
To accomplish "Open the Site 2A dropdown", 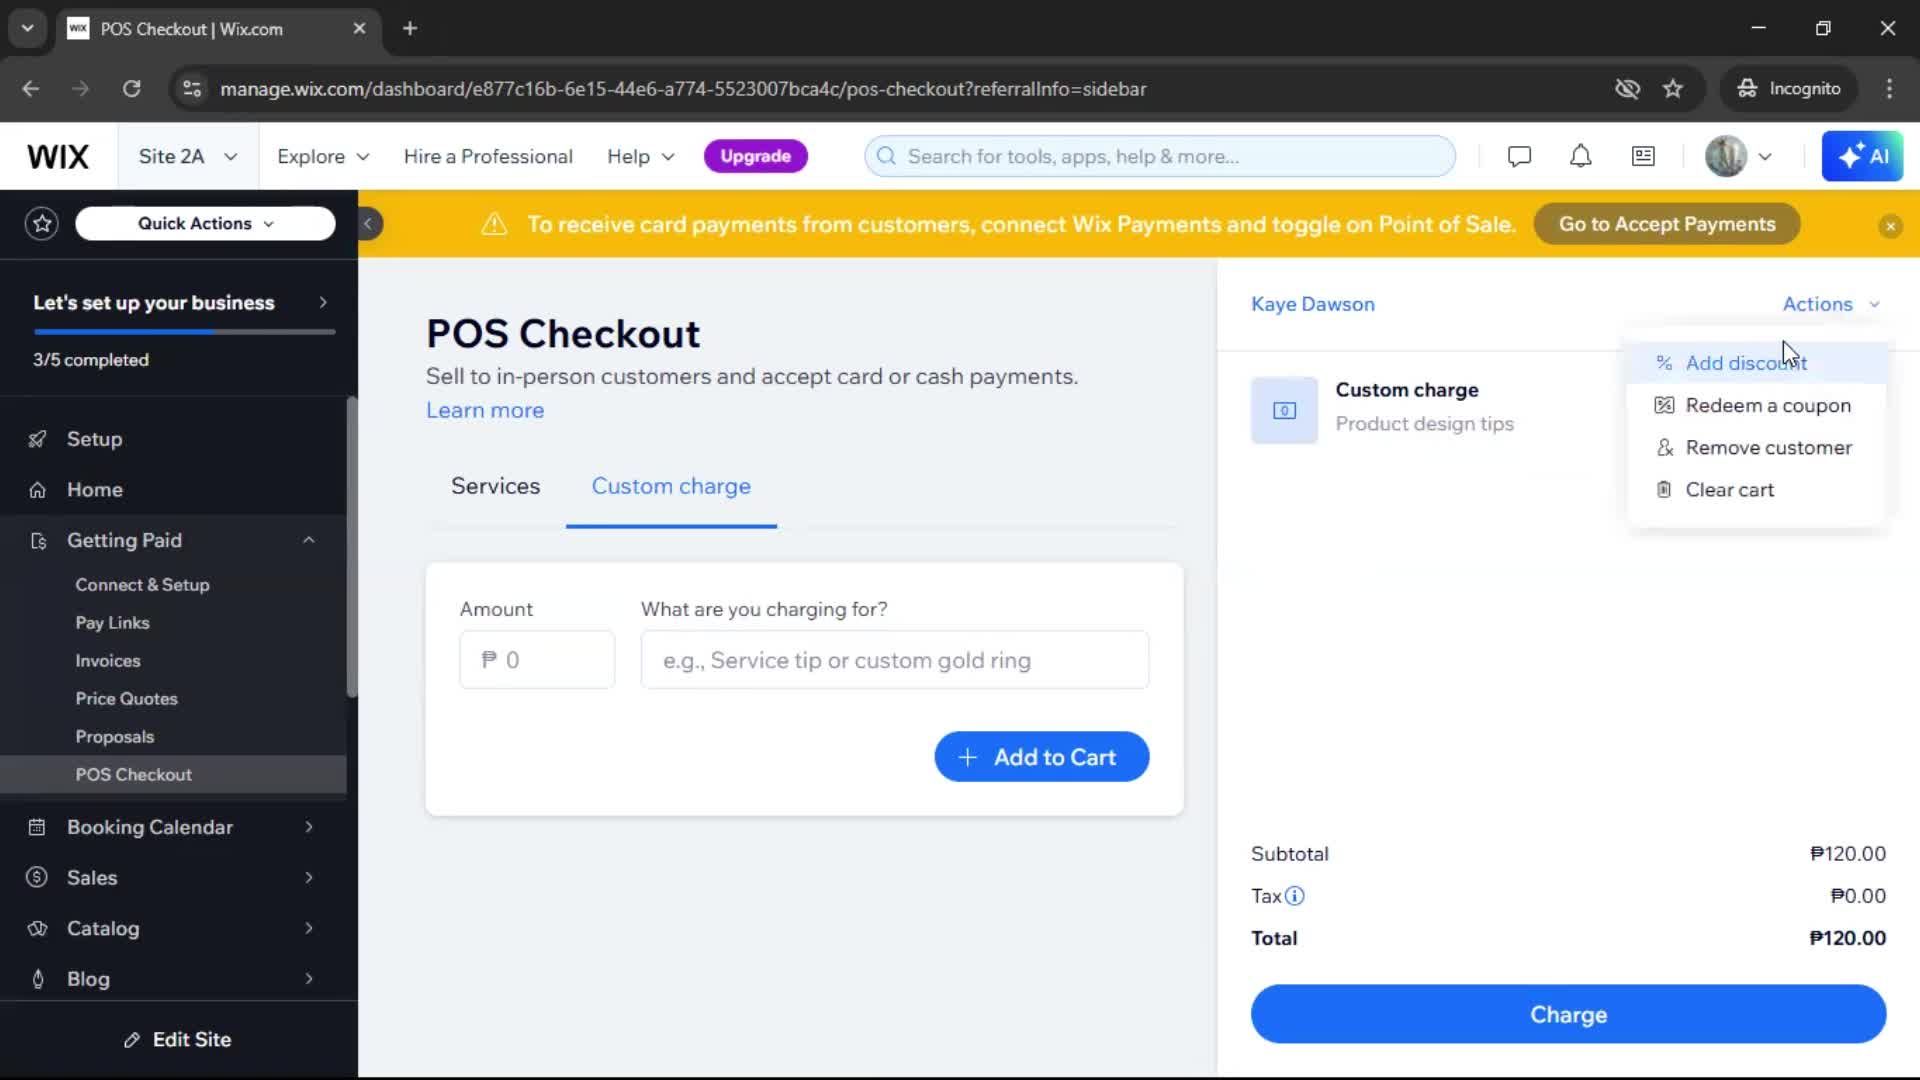I will 188,157.
